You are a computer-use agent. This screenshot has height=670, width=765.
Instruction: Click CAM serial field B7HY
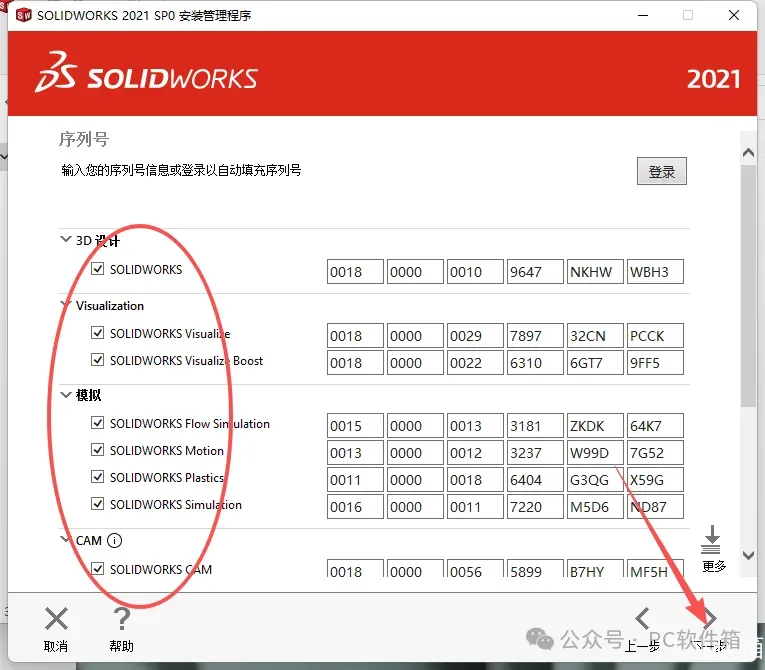pos(595,568)
